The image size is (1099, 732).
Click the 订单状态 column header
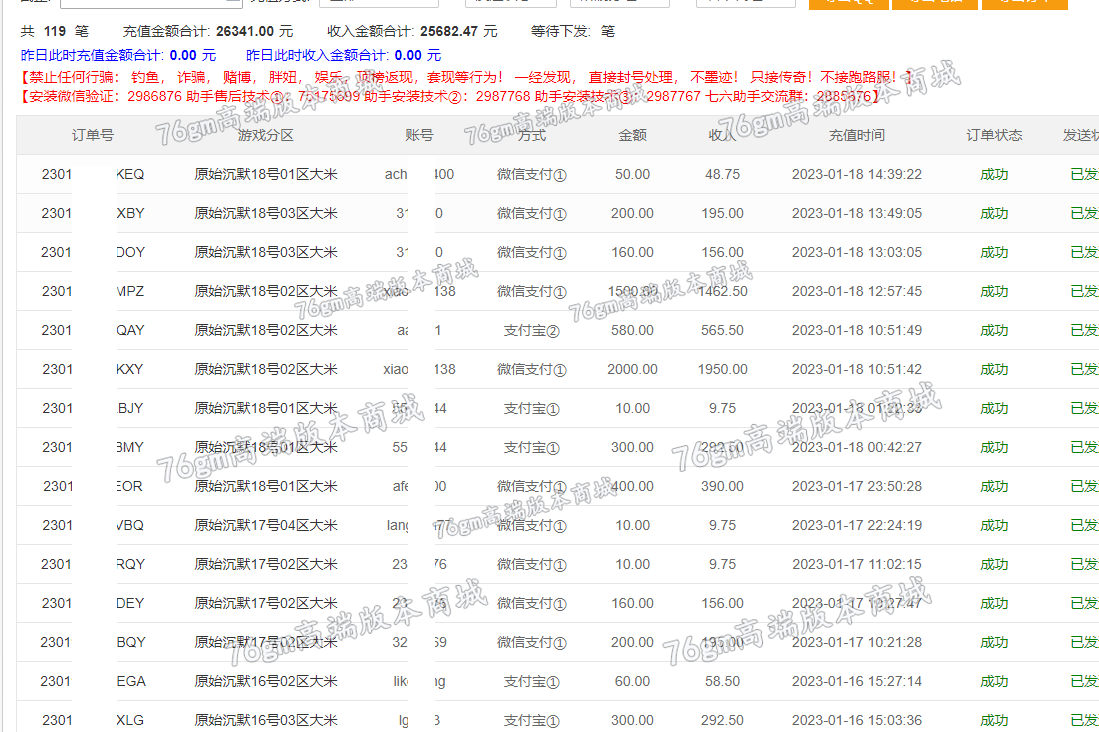coord(994,135)
